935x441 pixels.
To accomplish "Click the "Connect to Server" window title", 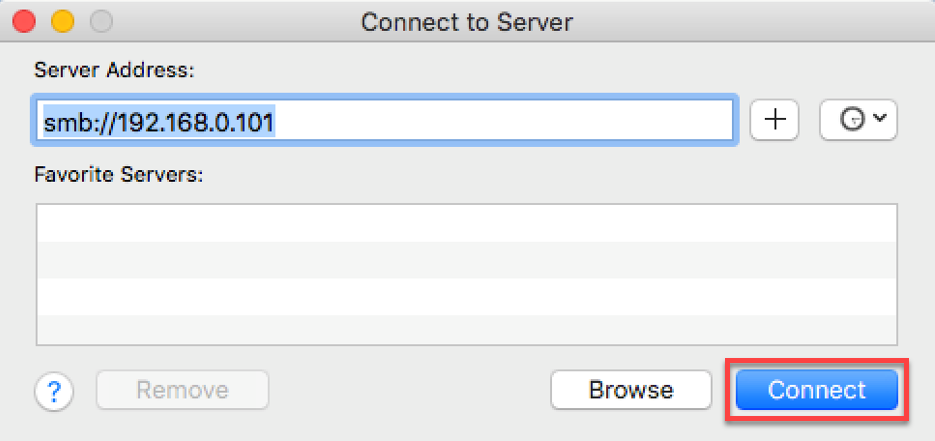I will pyautogui.click(x=467, y=21).
